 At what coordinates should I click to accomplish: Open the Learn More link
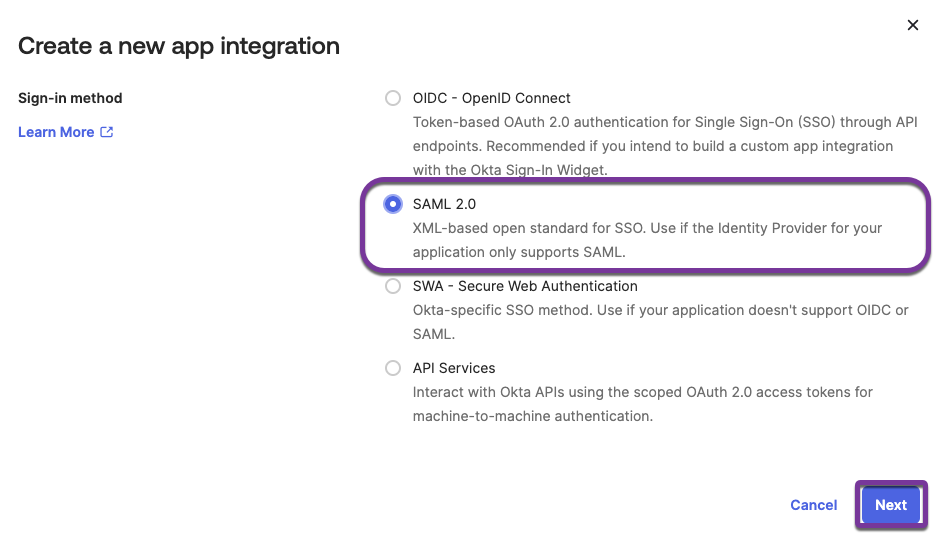[56, 132]
